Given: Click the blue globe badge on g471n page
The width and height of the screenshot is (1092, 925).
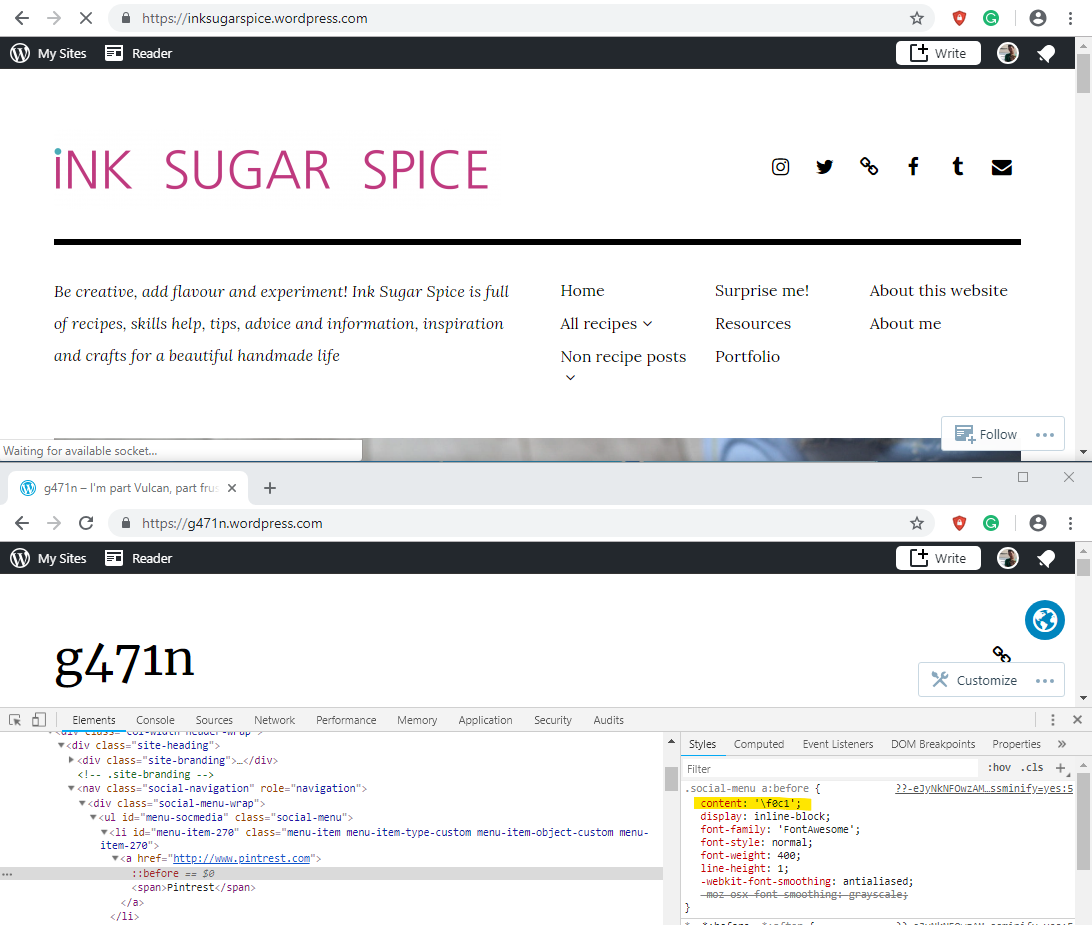Looking at the screenshot, I should [x=1045, y=619].
